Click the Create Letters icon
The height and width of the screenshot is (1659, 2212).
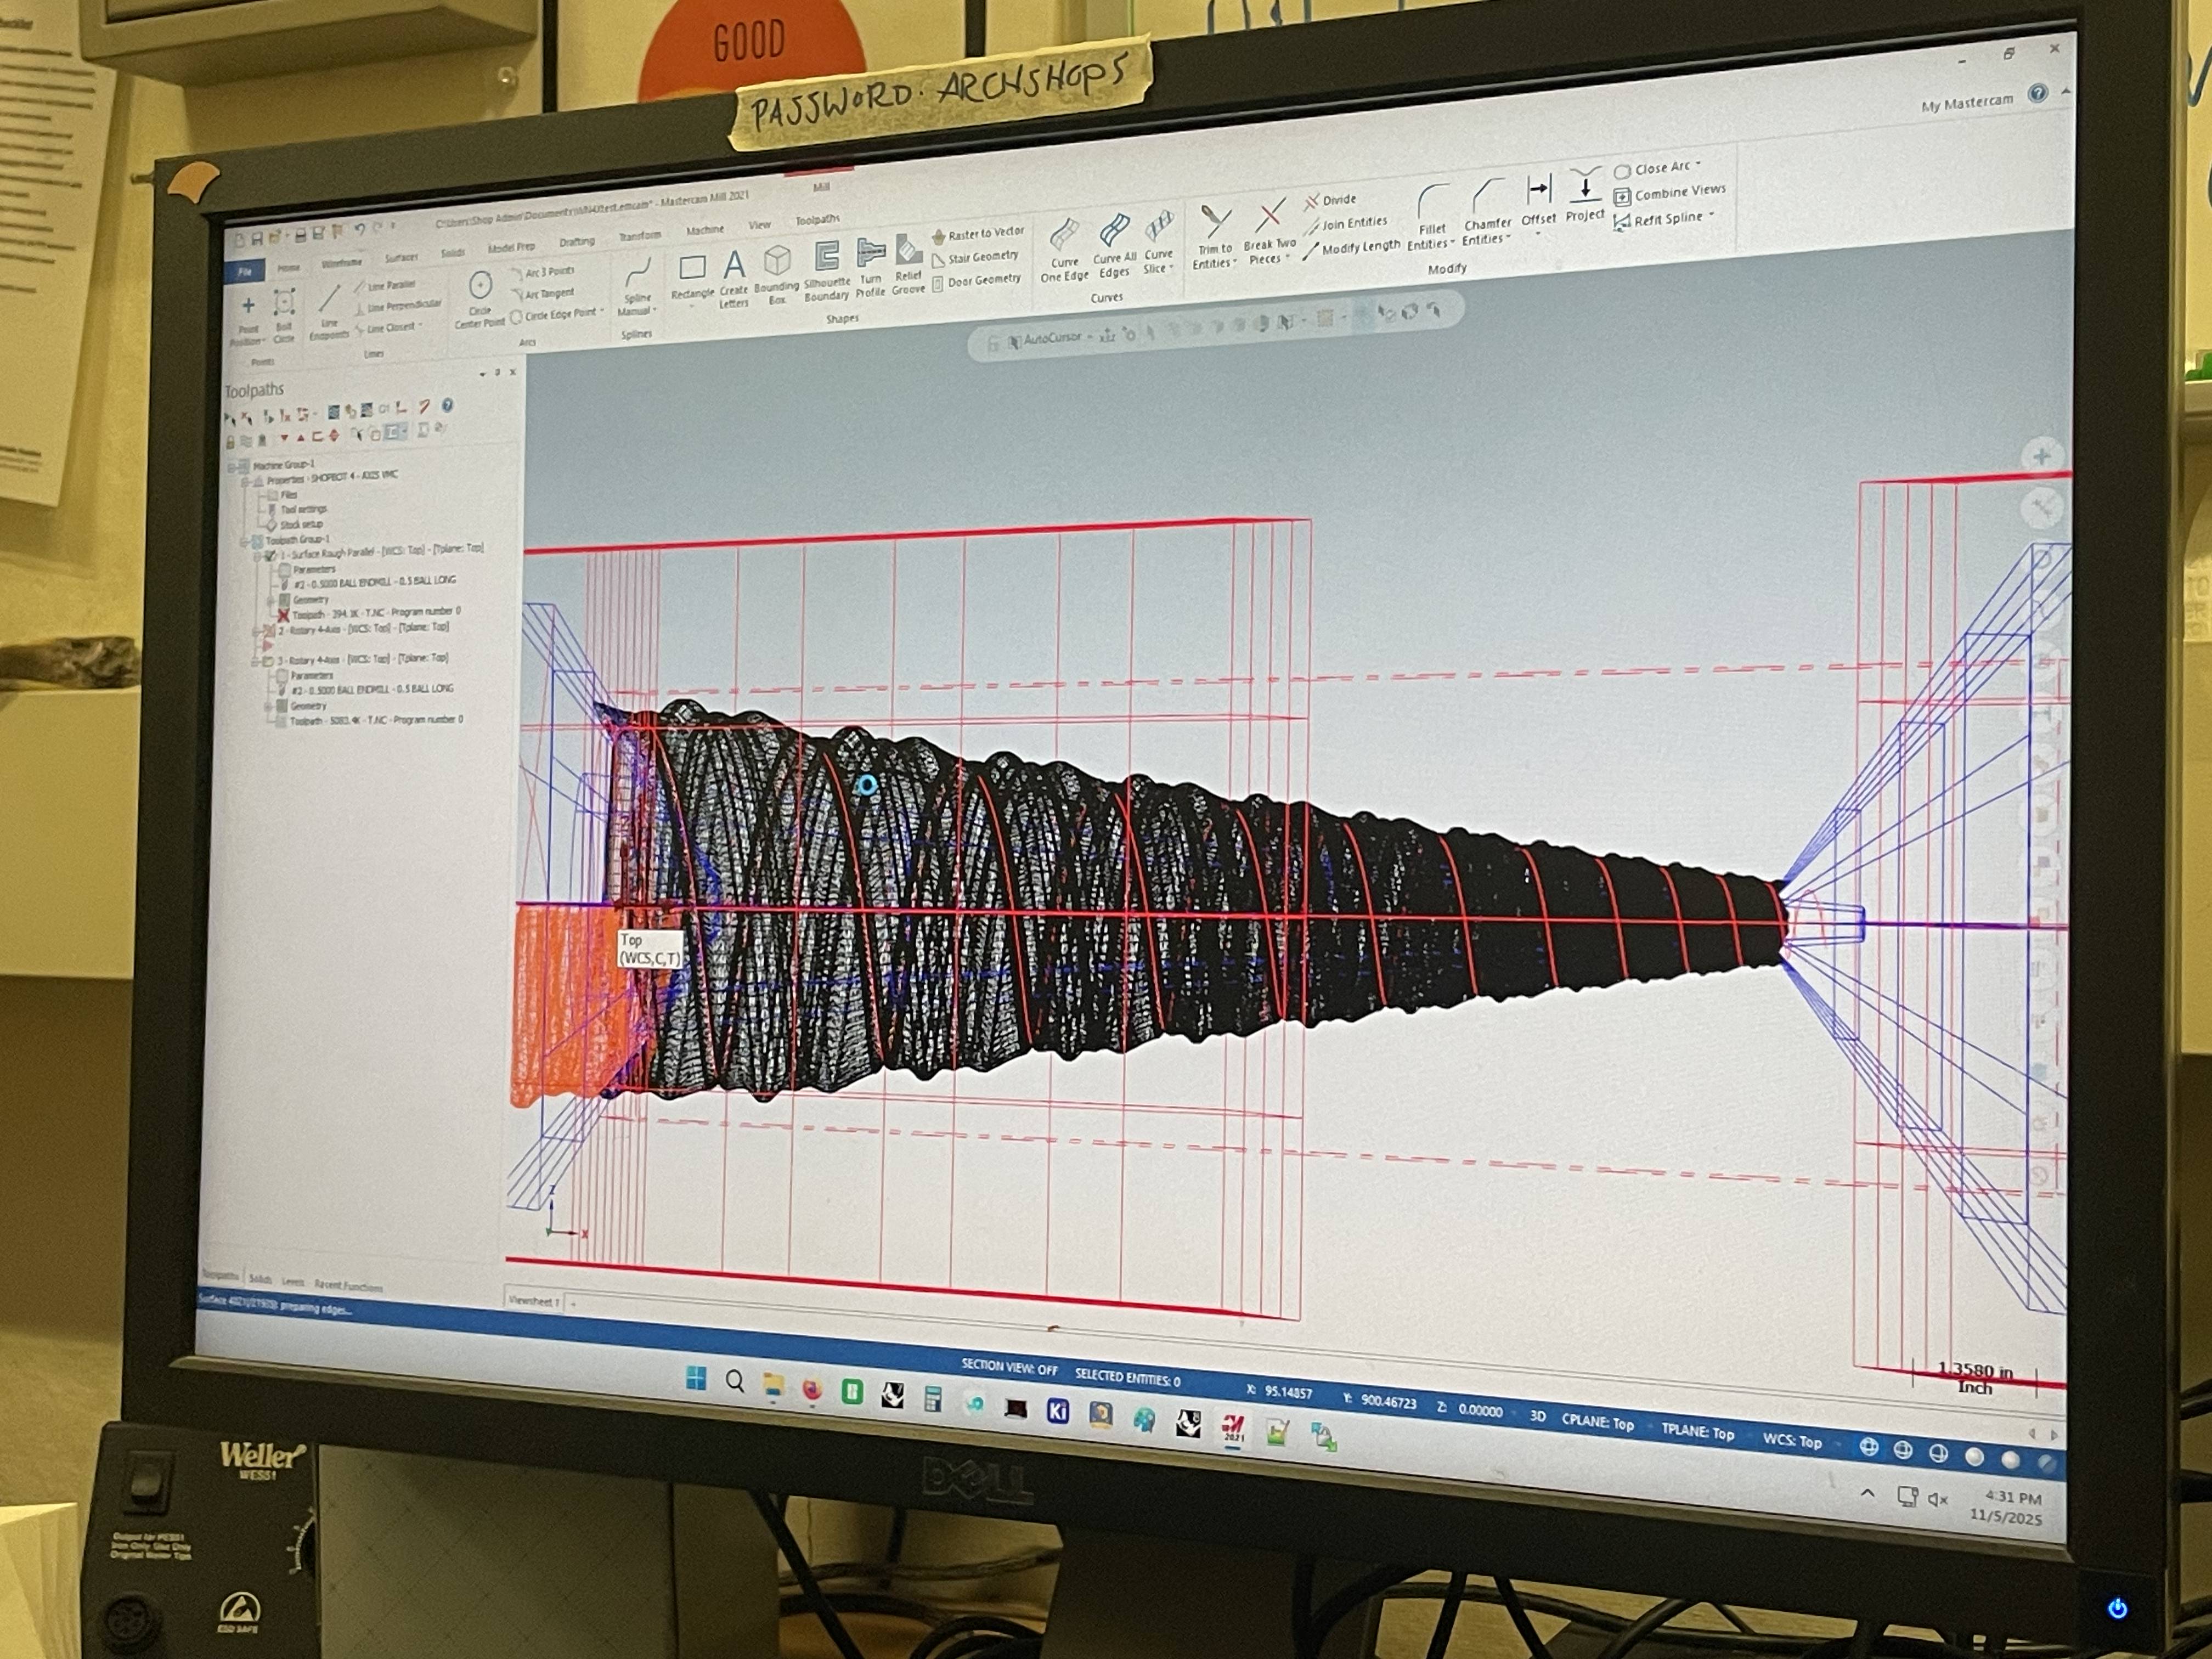734,266
